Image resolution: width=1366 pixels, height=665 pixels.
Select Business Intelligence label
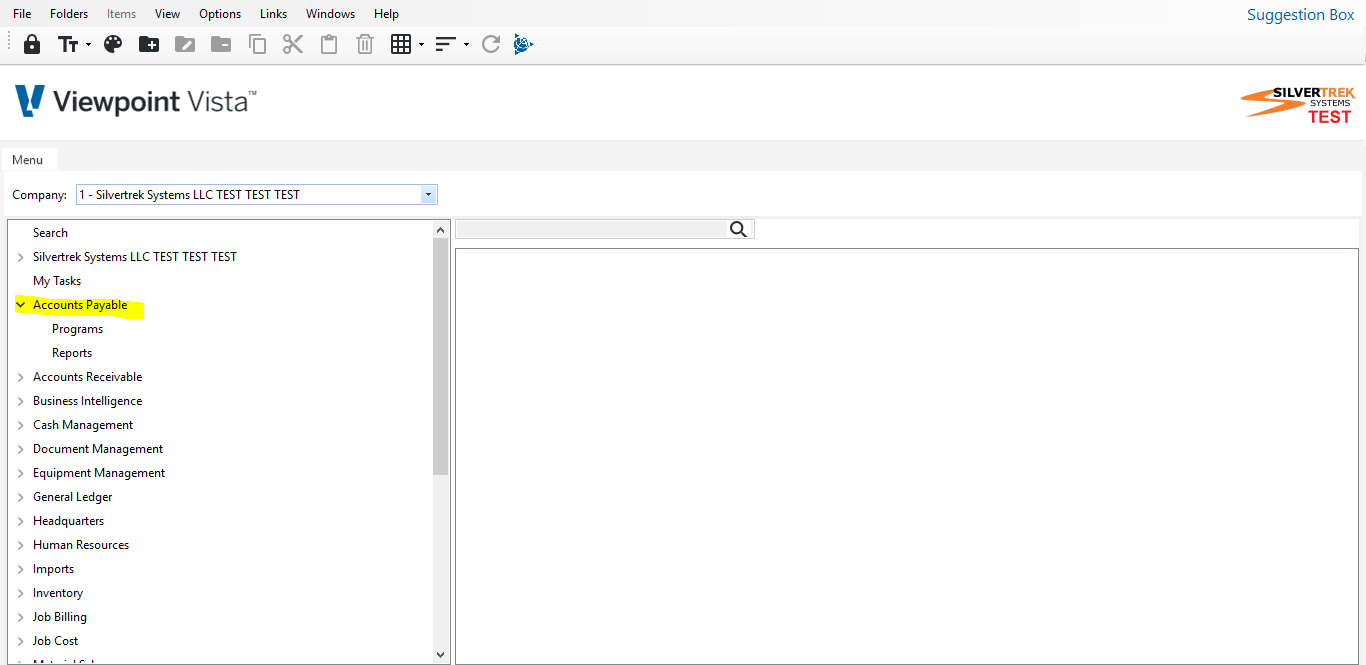(87, 401)
